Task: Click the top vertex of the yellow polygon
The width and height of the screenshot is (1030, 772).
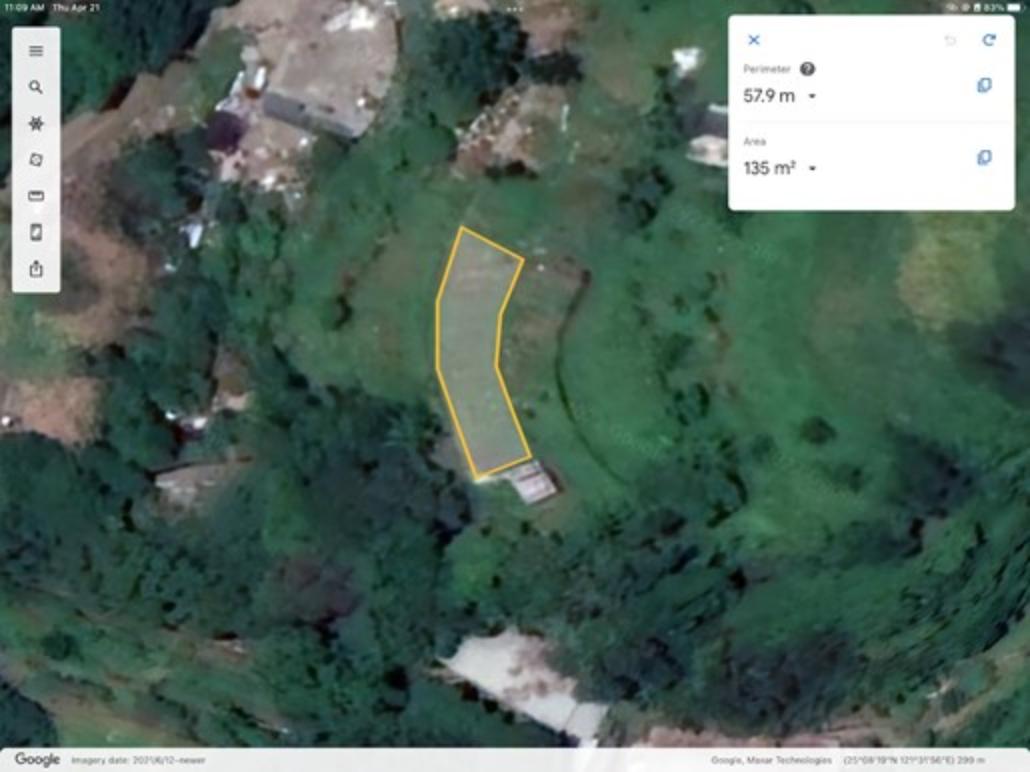Action: pyautogui.click(x=462, y=229)
